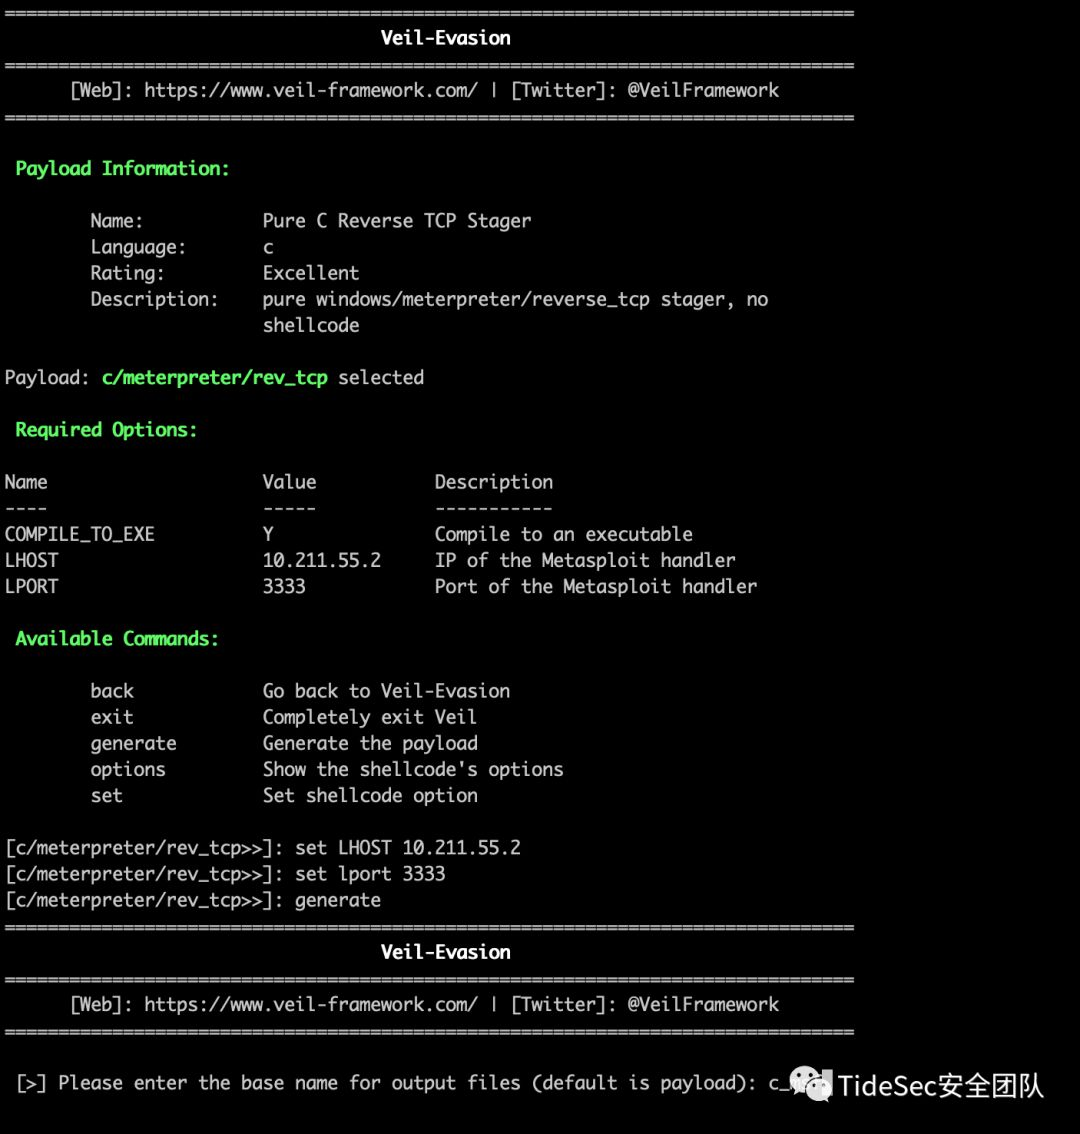Screen dimensions: 1080x1134
Task: Click the 'set' command in commands list
Action: tap(106, 796)
